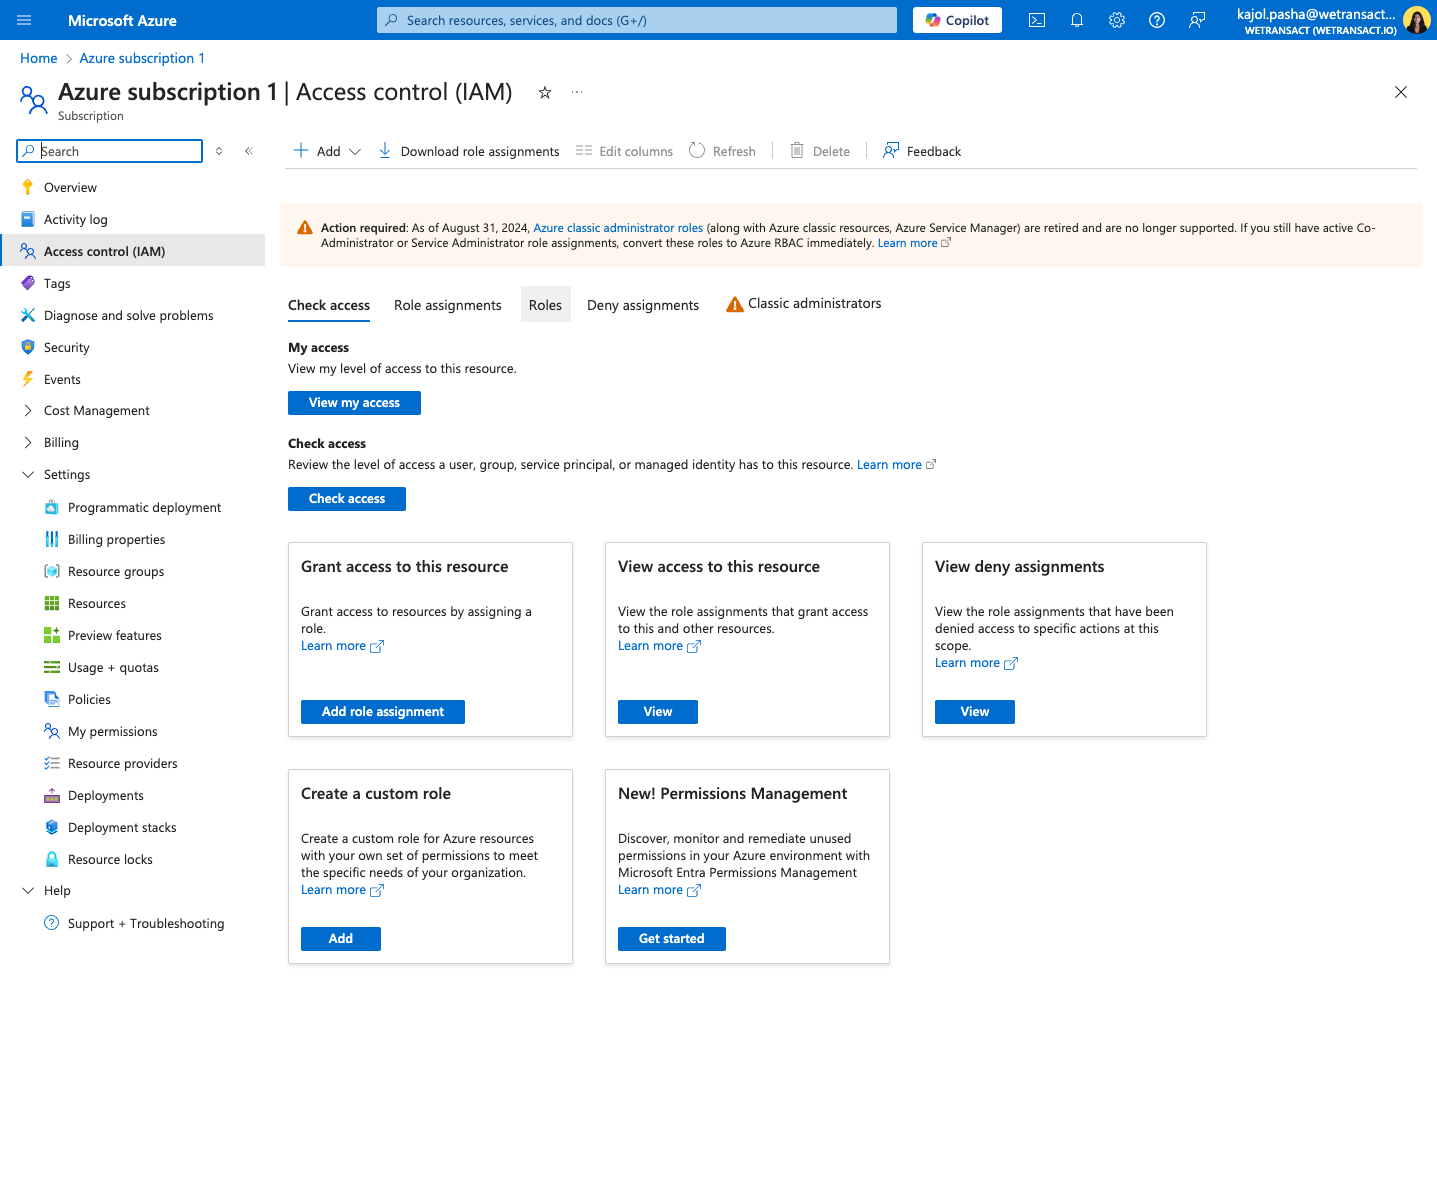Screen dimensions: 1437x1198
Task: Click the Check access button
Action: tap(347, 499)
